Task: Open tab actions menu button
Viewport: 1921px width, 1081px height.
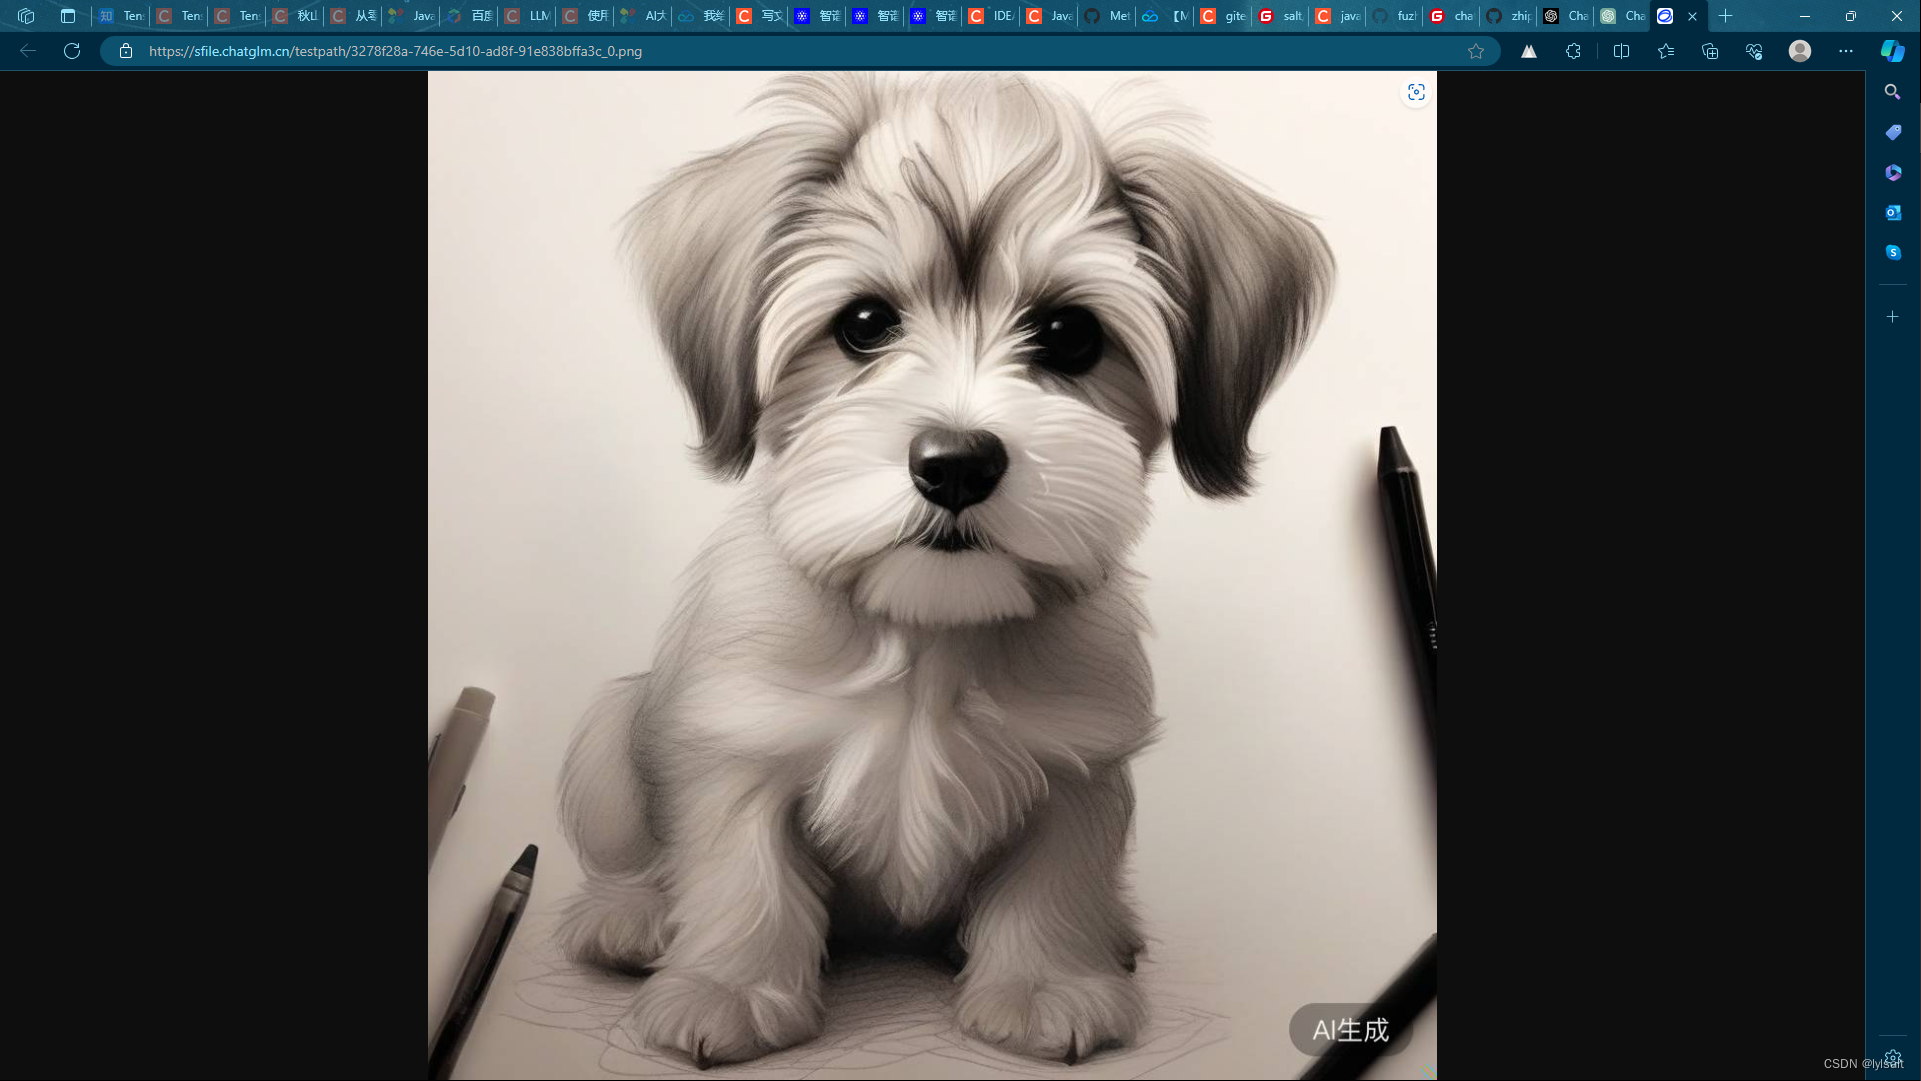Action: pos(68,16)
